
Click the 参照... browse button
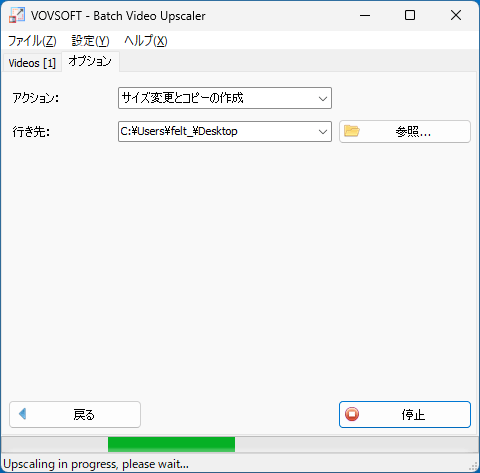click(405, 132)
